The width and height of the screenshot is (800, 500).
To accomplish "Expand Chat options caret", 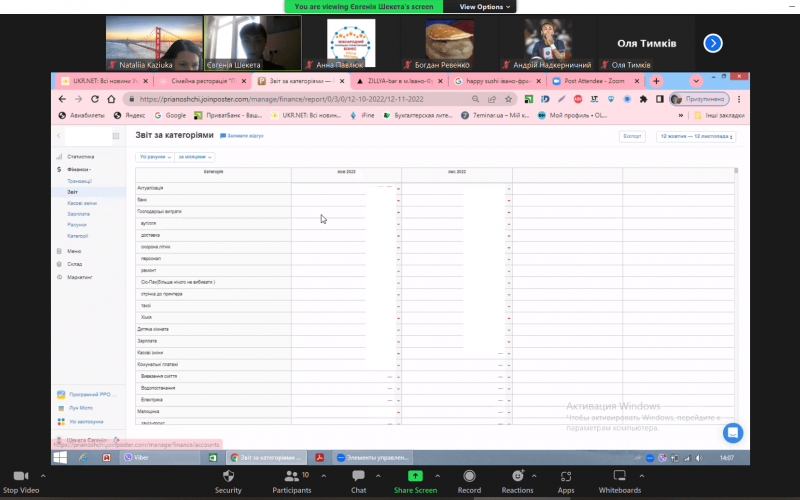I will tap(378, 476).
